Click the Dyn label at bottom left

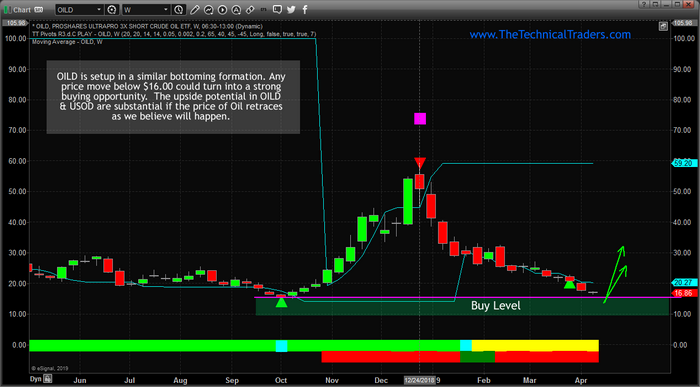(x=35, y=379)
